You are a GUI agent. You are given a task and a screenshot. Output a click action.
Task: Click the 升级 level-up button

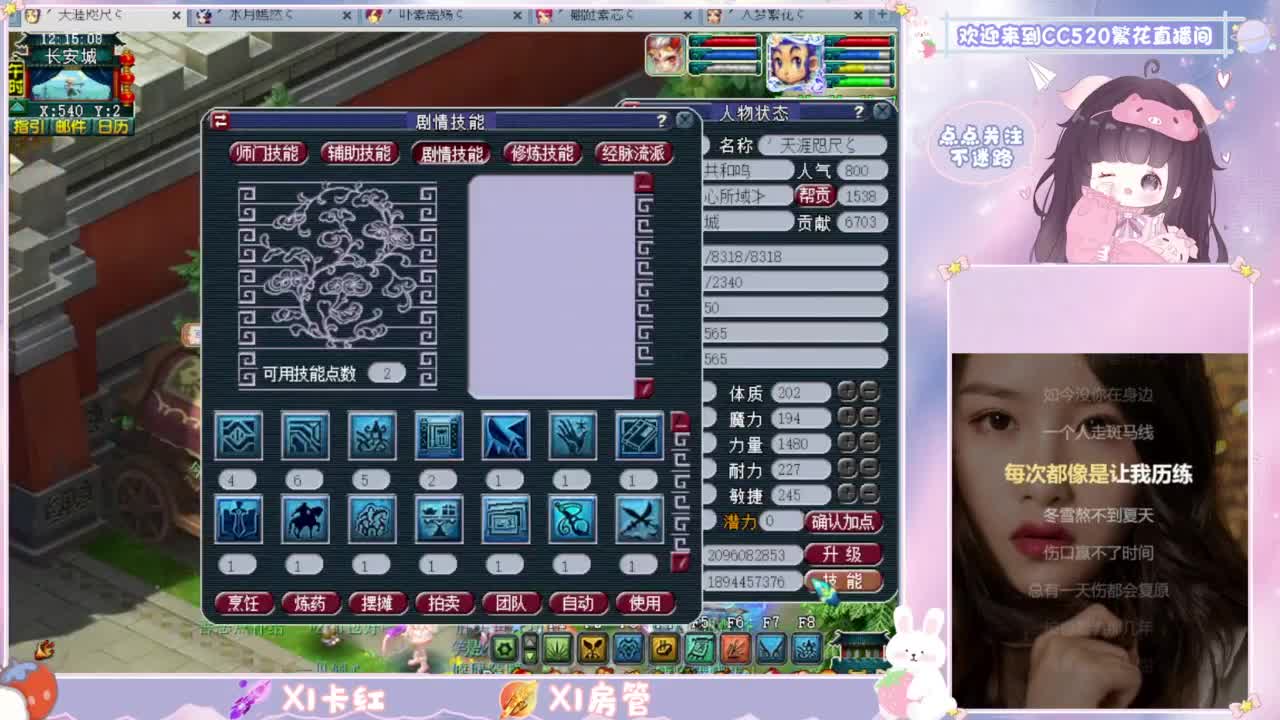[x=843, y=554]
